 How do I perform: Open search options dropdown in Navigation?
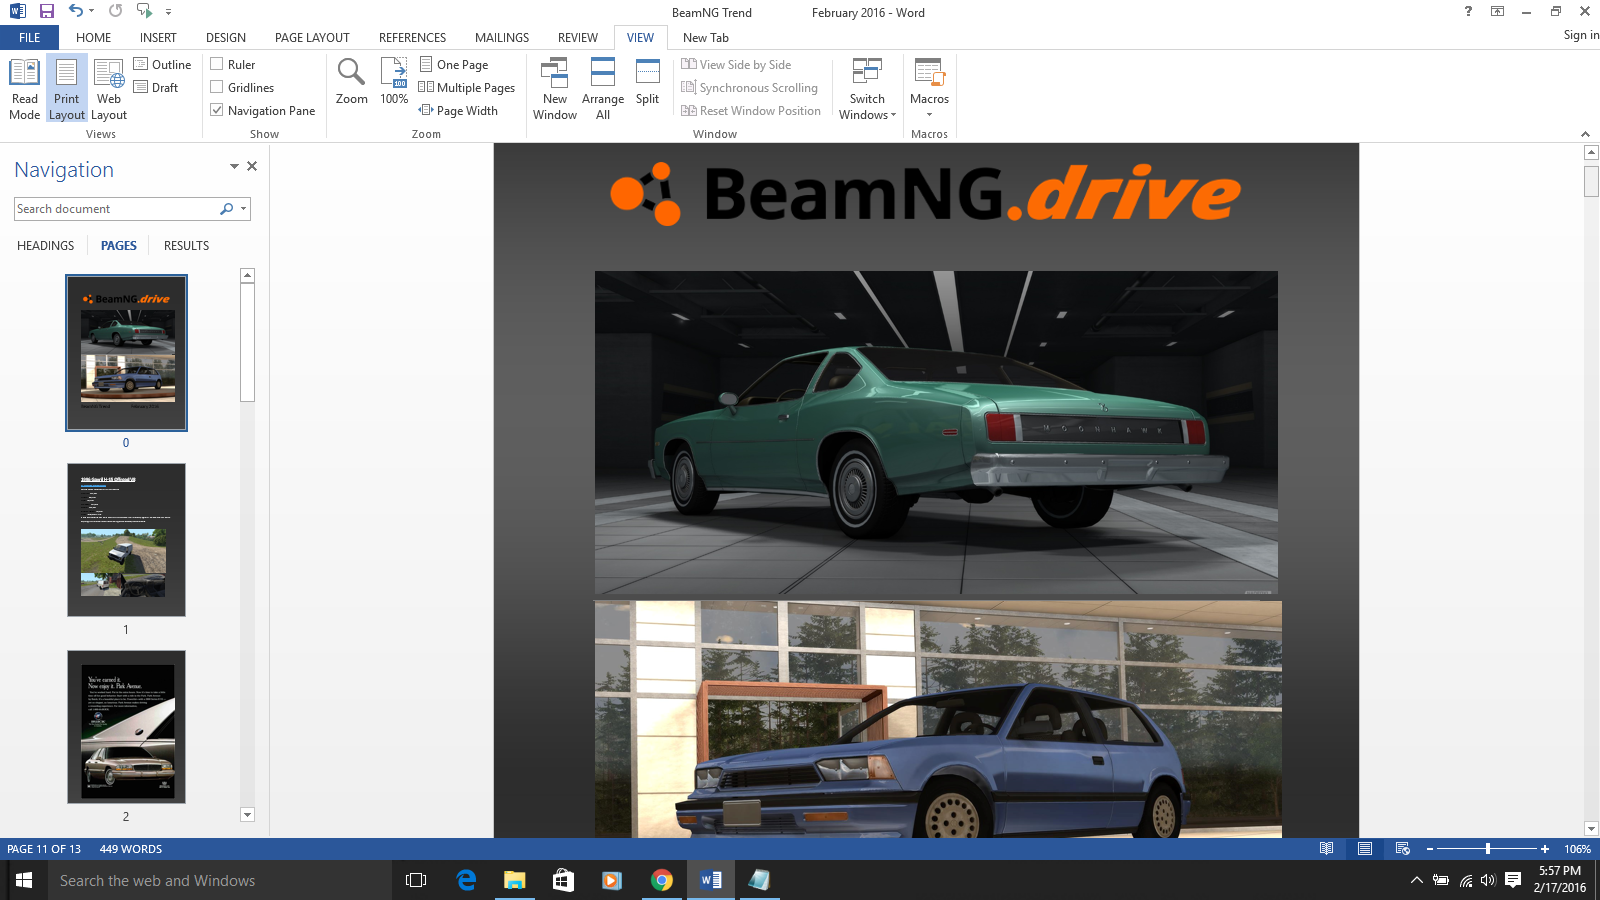[x=243, y=209]
